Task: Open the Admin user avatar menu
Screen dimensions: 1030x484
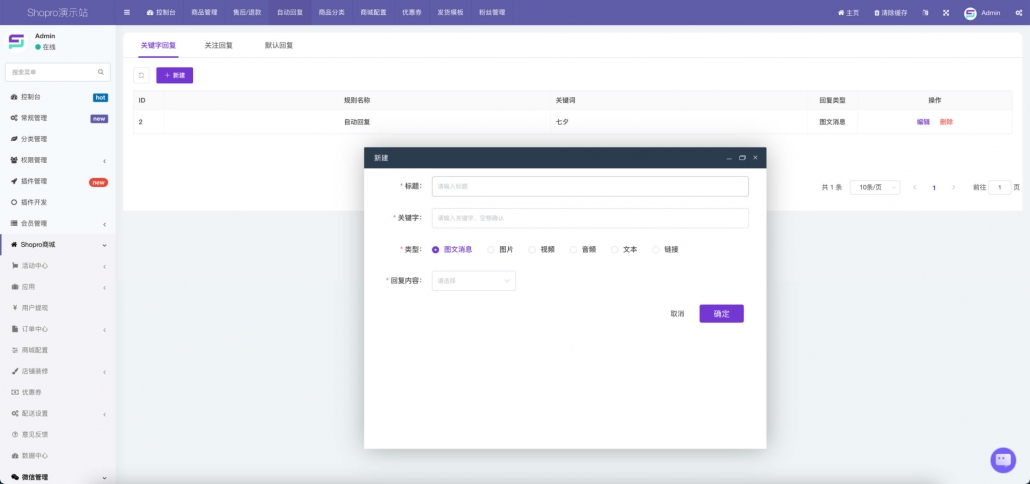Action: click(982, 12)
